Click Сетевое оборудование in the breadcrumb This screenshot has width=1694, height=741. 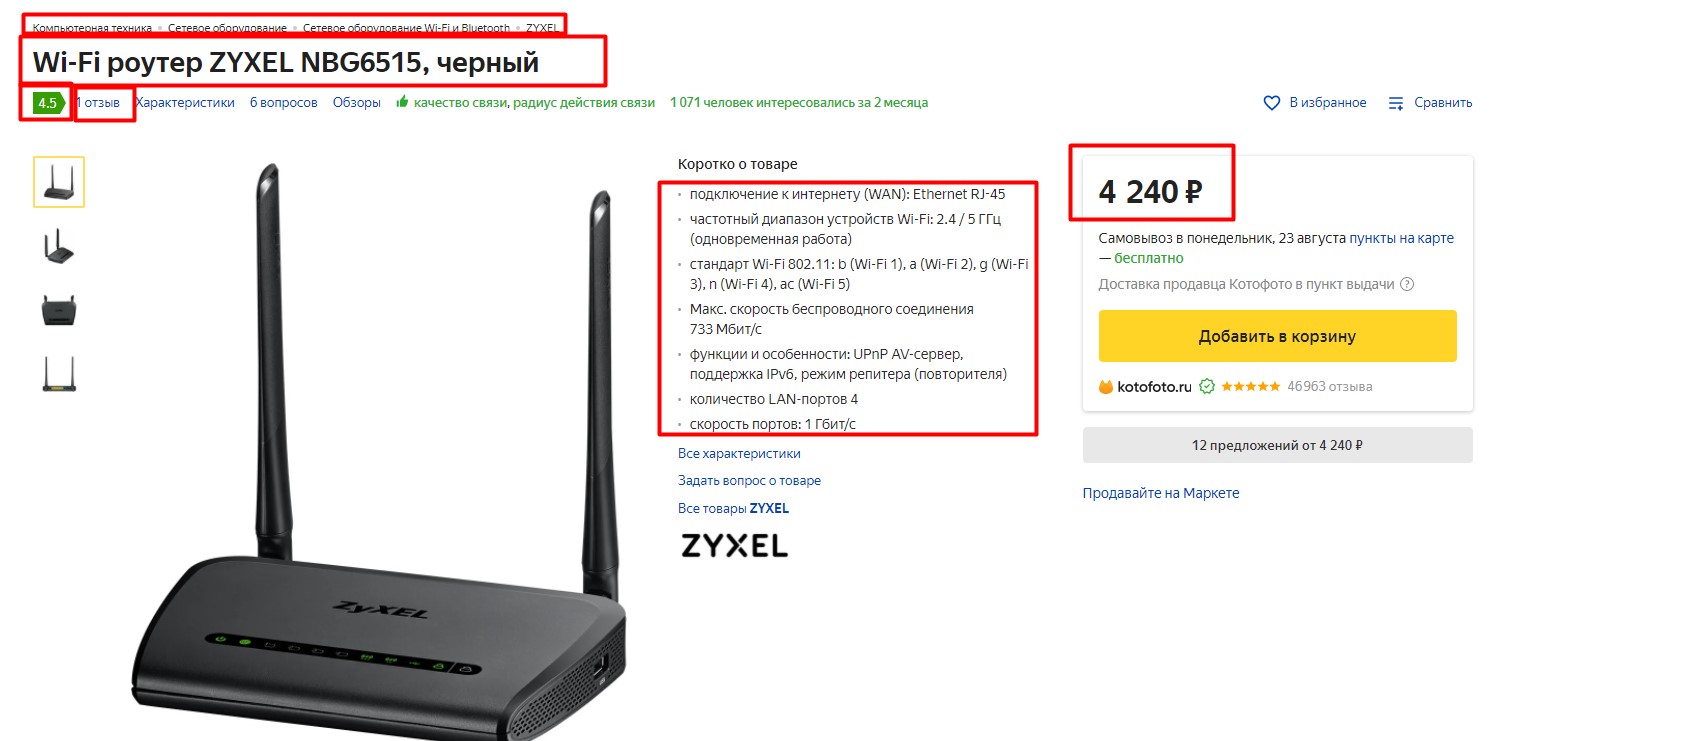coord(227,28)
